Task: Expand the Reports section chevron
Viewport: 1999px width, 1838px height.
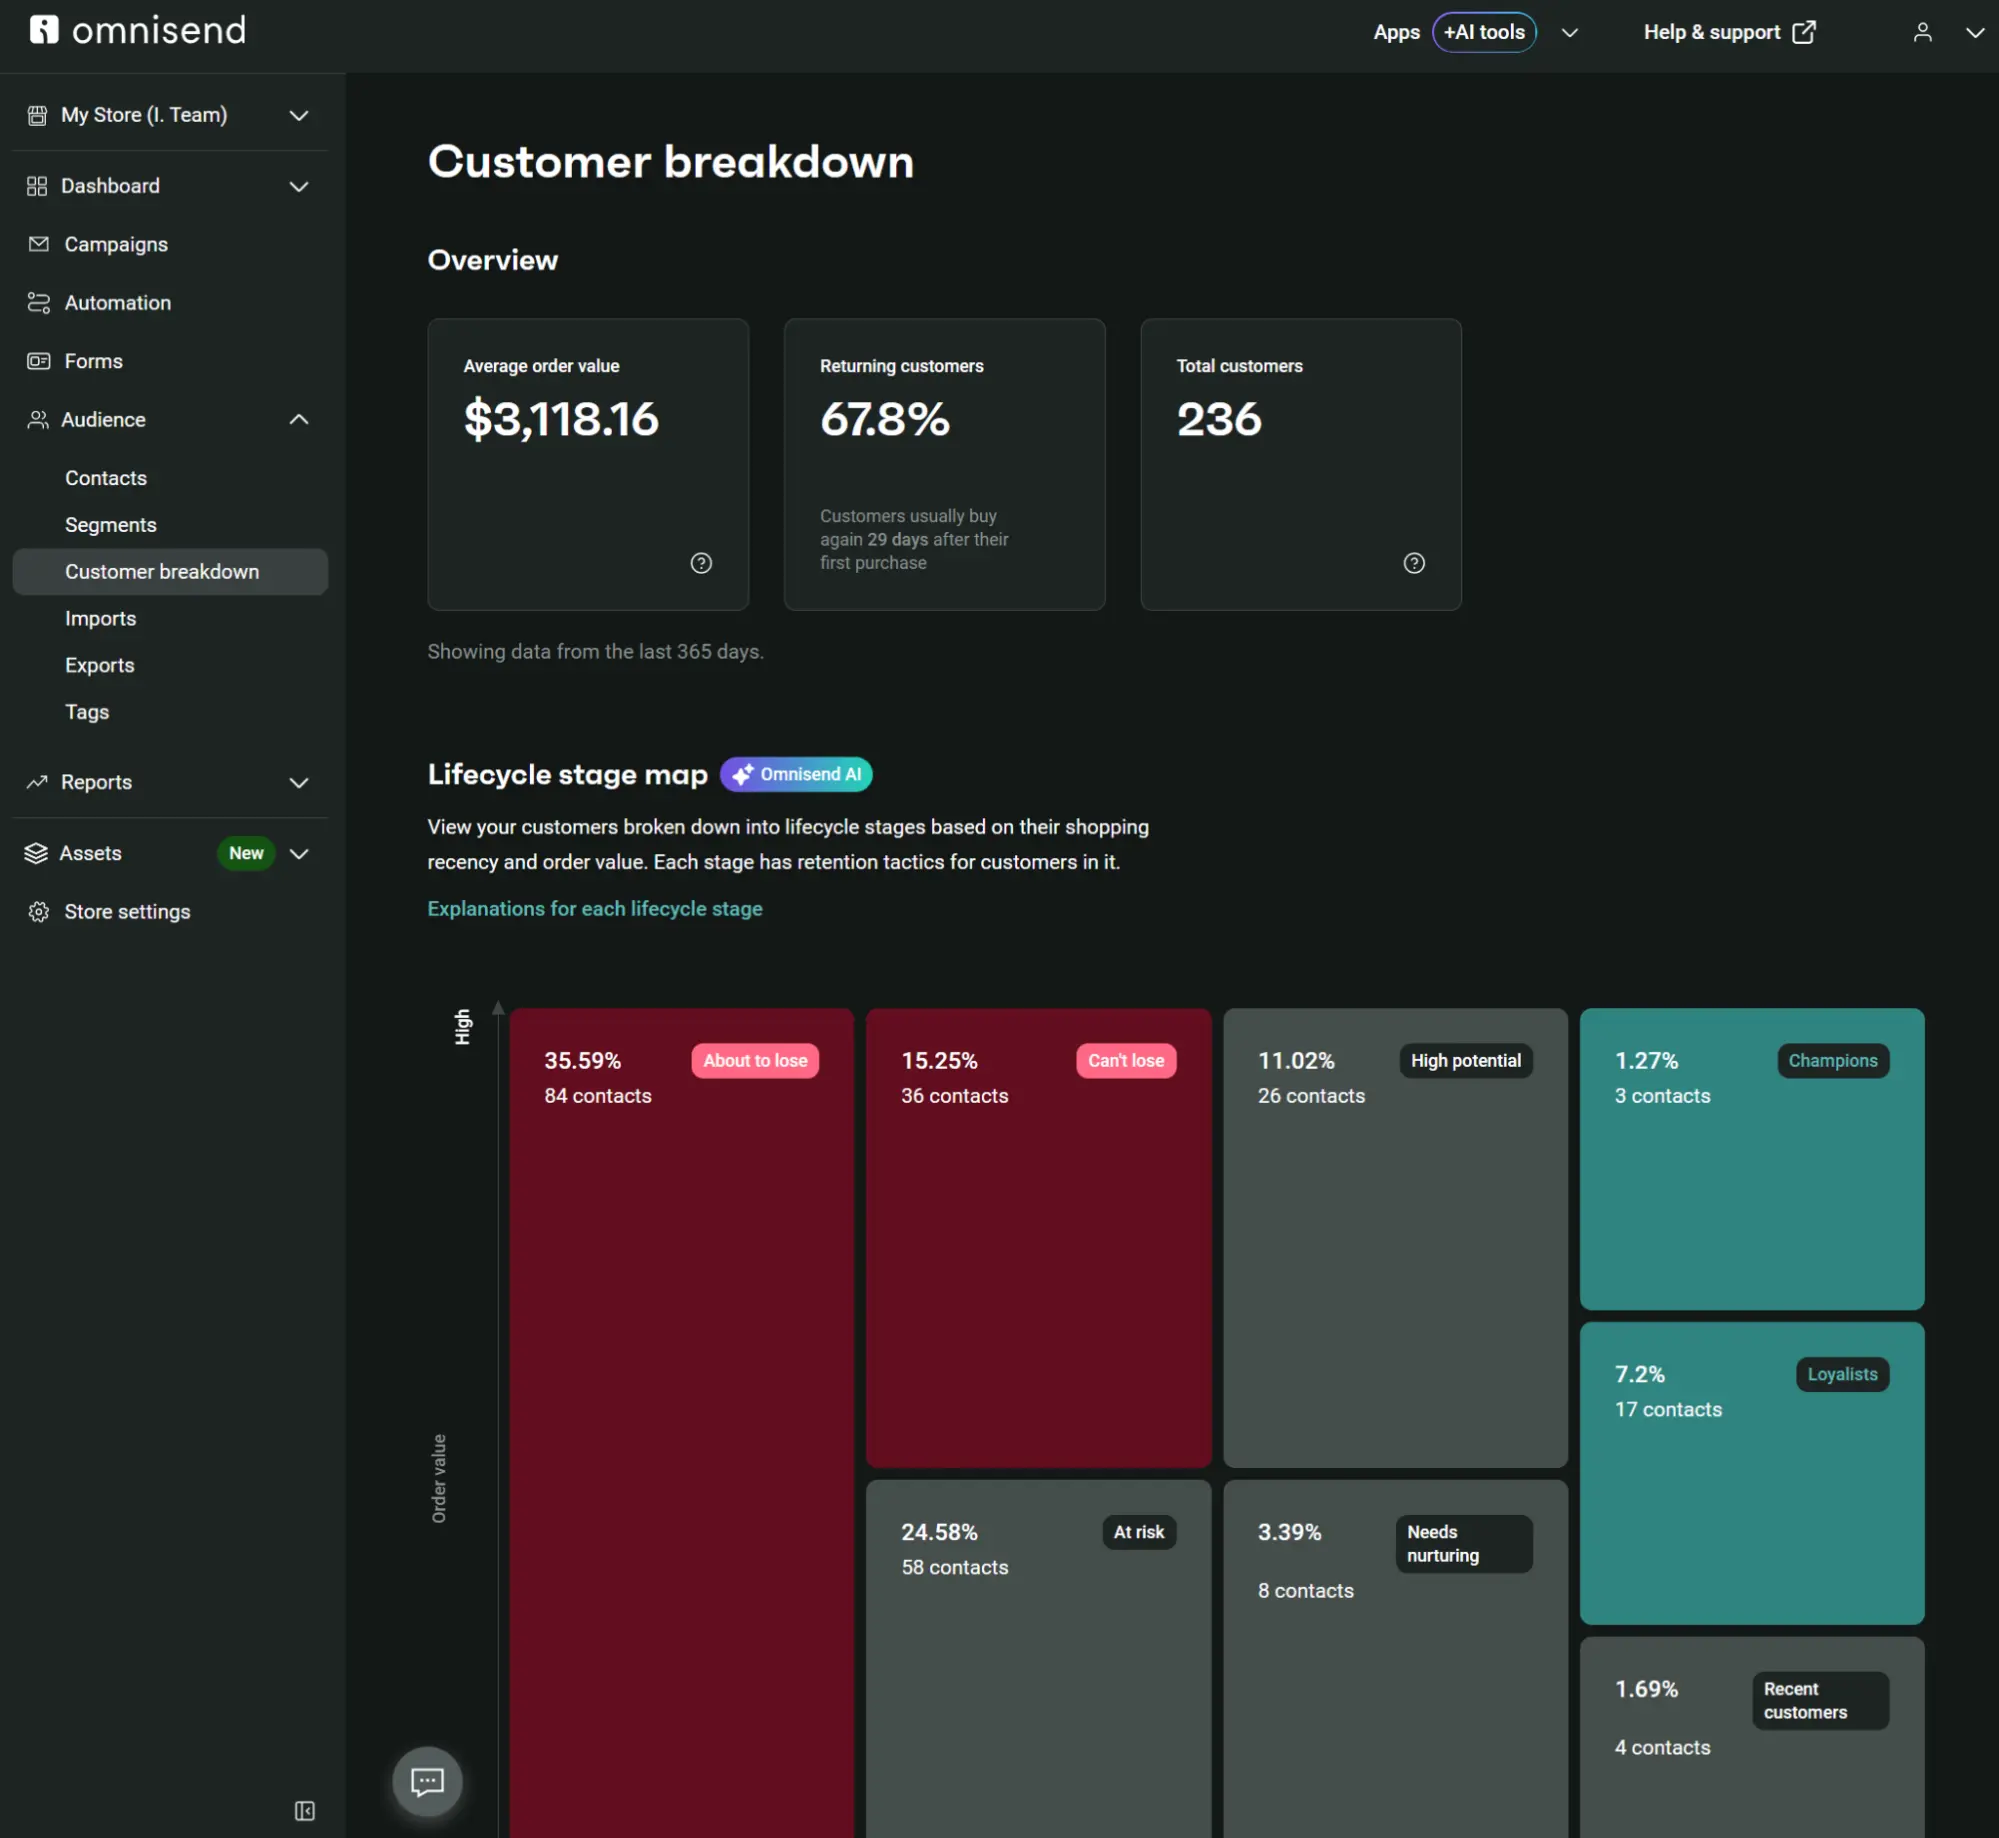Action: coord(299,782)
